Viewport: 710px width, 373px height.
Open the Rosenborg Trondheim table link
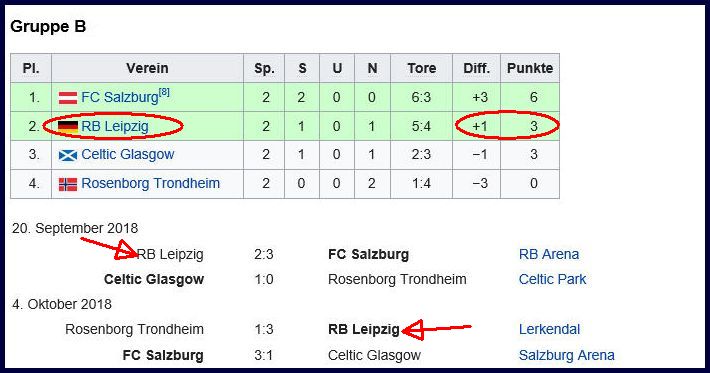pos(150,183)
